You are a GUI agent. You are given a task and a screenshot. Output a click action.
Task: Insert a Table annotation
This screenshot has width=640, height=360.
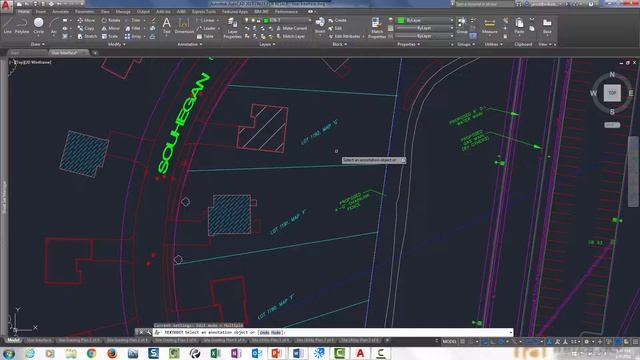pyautogui.click(x=205, y=36)
